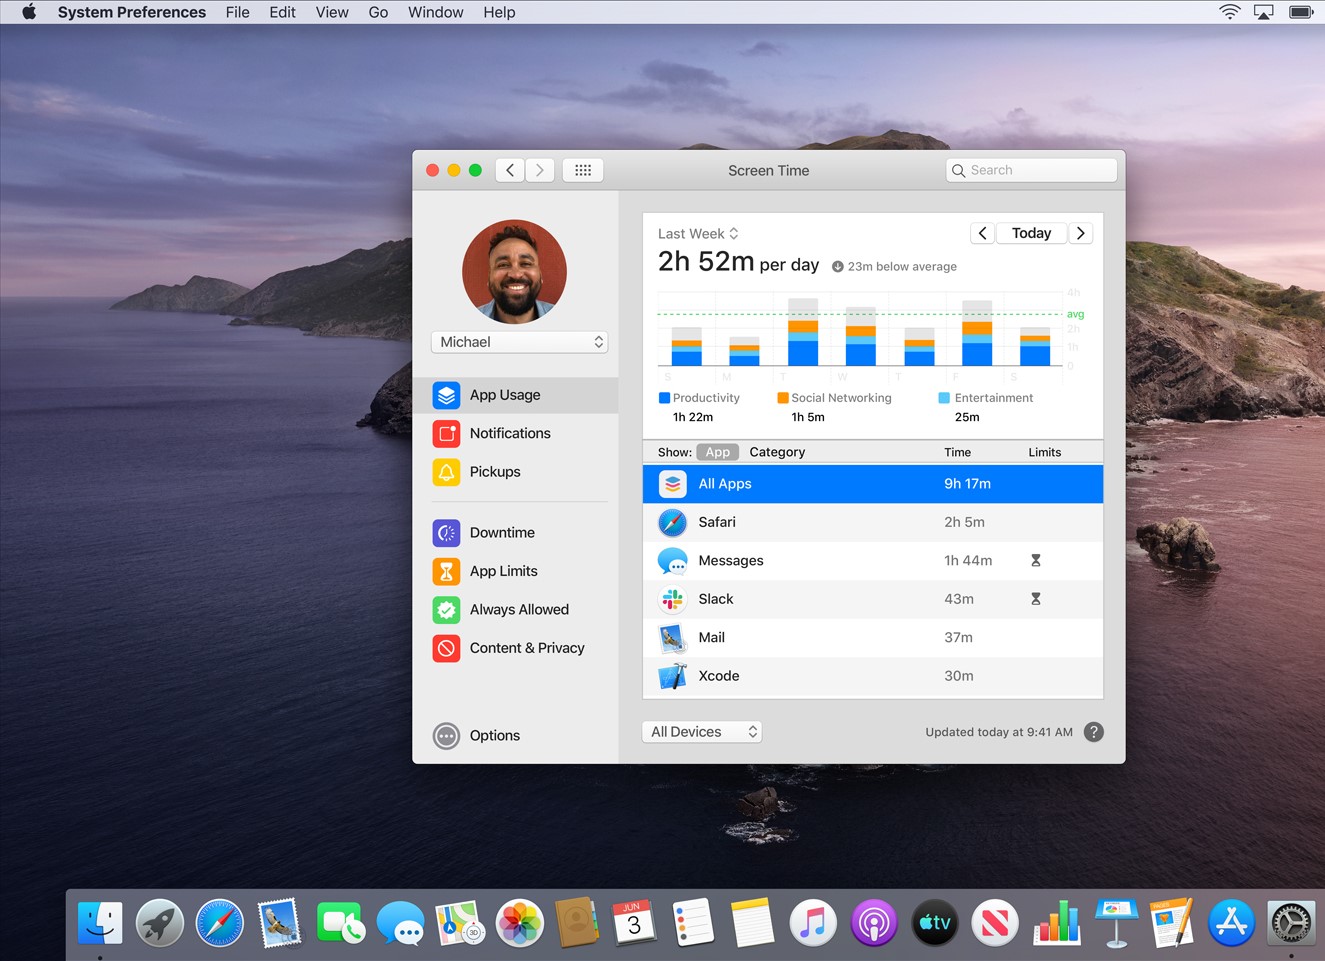Switch the Show view to Category
Image resolution: width=1325 pixels, height=961 pixels.
[777, 452]
